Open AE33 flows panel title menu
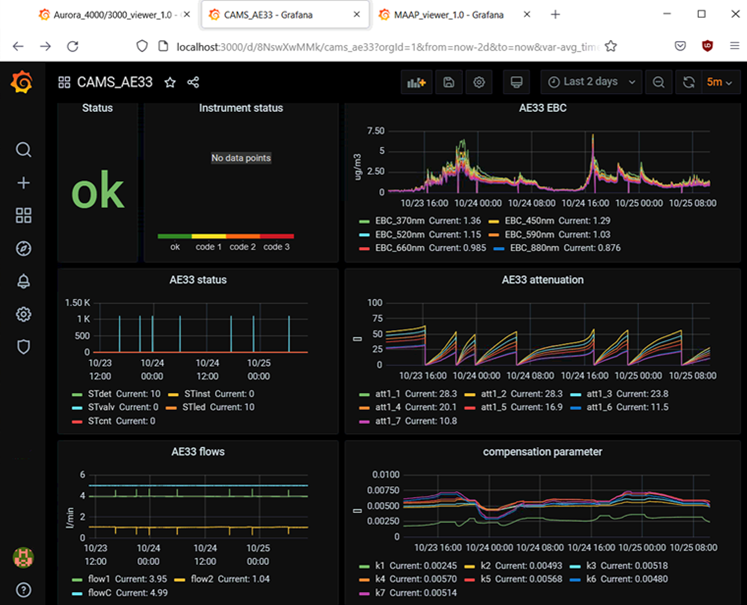Image resolution: width=747 pixels, height=605 pixels. 198,452
